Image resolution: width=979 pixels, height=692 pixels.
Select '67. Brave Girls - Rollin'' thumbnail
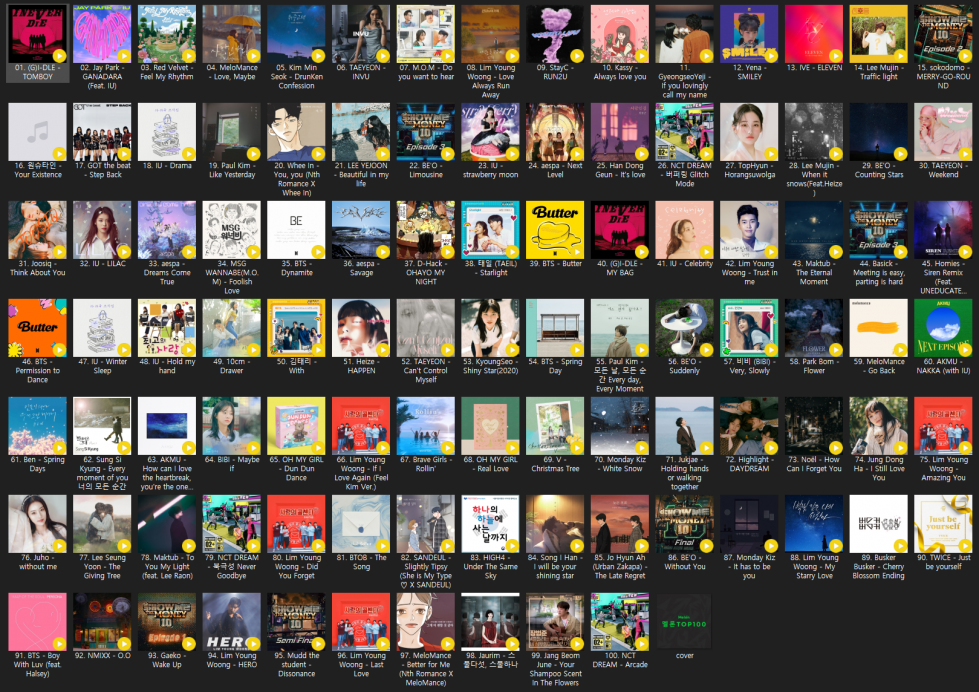coord(426,426)
